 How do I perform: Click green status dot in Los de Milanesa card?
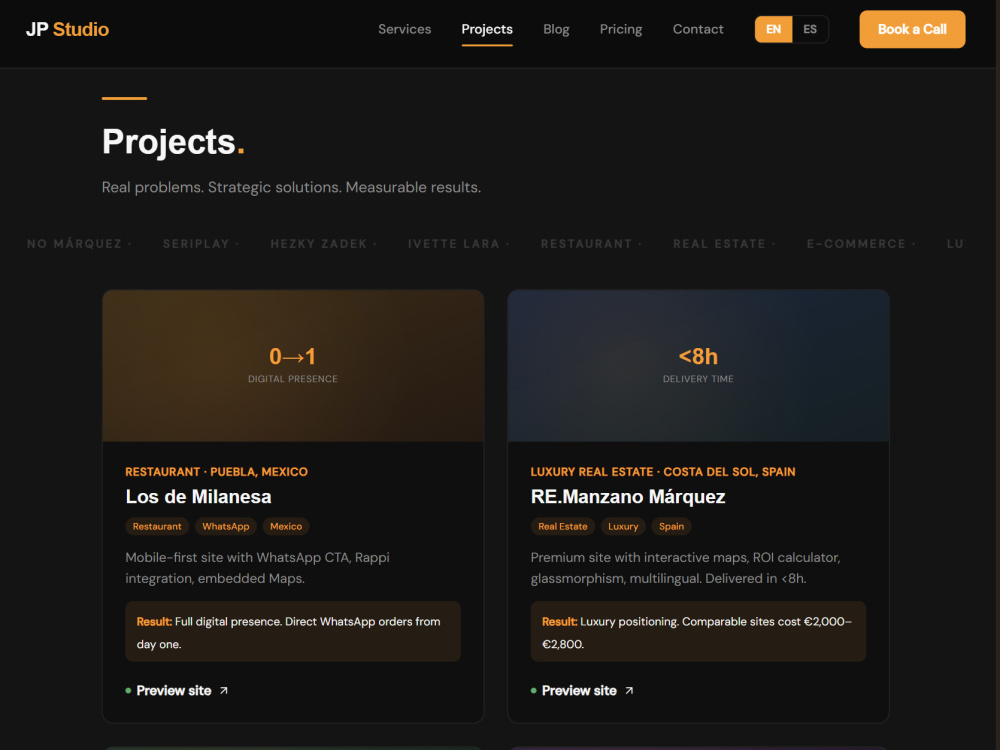[x=128, y=691]
